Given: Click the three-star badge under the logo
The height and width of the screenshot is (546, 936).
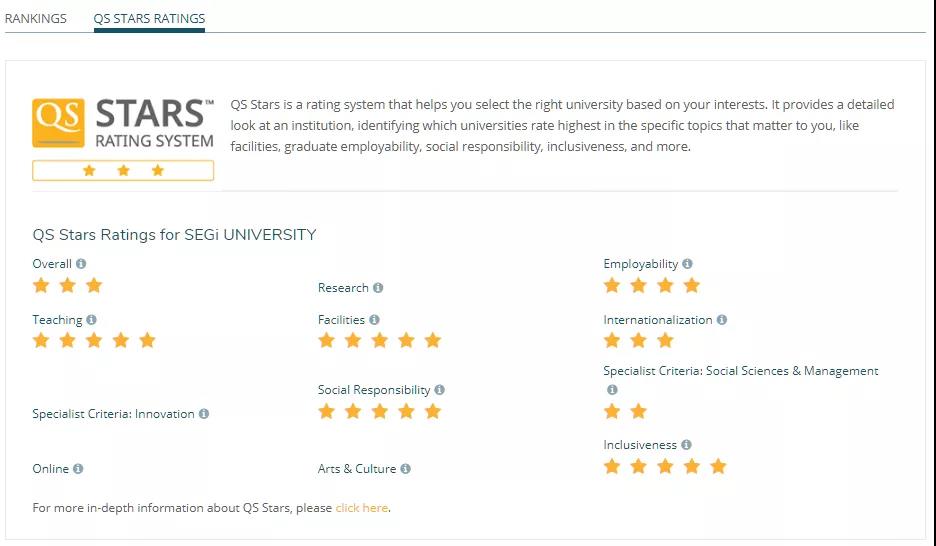Looking at the screenshot, I should click(123, 171).
